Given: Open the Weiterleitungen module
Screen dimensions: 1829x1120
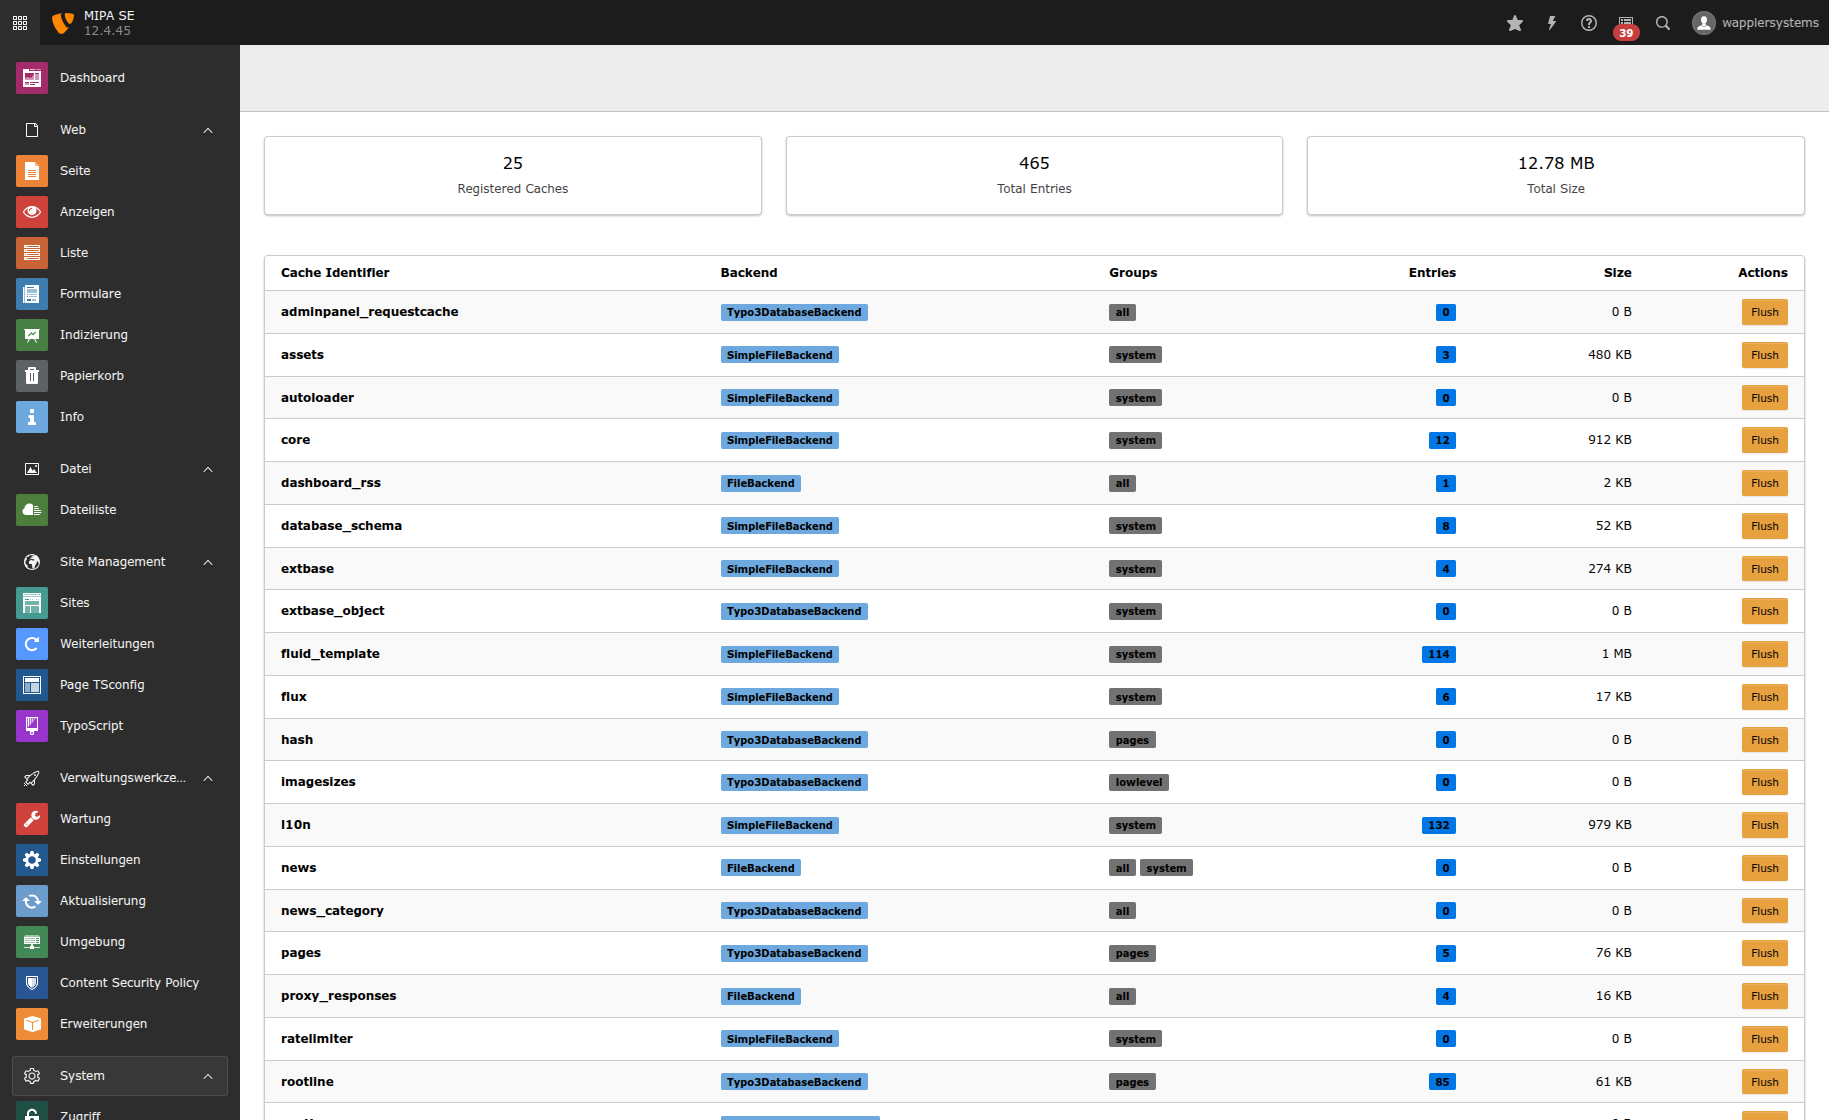Looking at the screenshot, I should (x=107, y=643).
